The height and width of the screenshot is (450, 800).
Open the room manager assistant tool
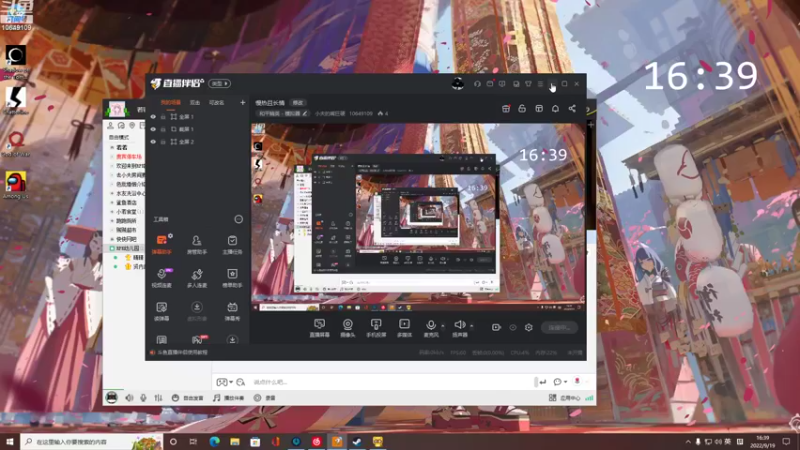pos(196,244)
